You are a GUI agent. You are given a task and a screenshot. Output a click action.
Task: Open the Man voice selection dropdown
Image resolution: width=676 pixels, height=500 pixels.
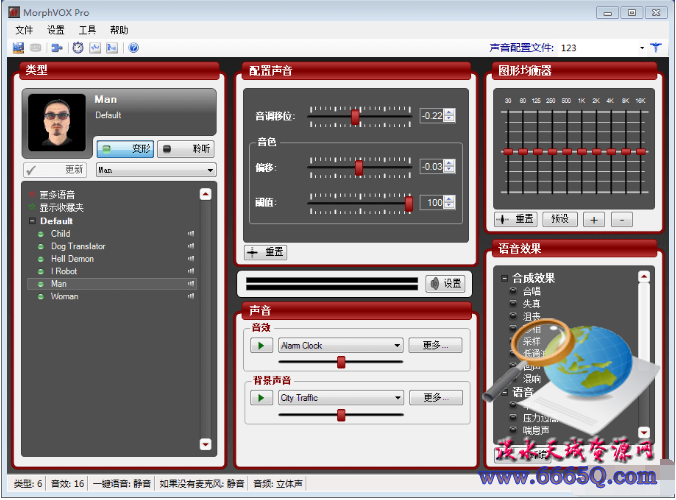coord(210,170)
